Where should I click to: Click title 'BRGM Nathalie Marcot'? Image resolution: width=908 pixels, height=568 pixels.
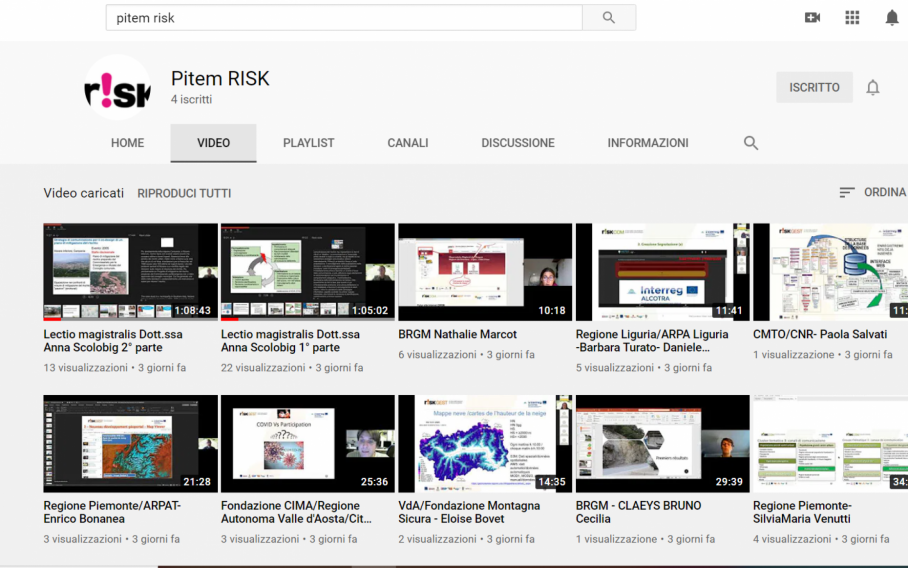pyautogui.click(x=457, y=334)
